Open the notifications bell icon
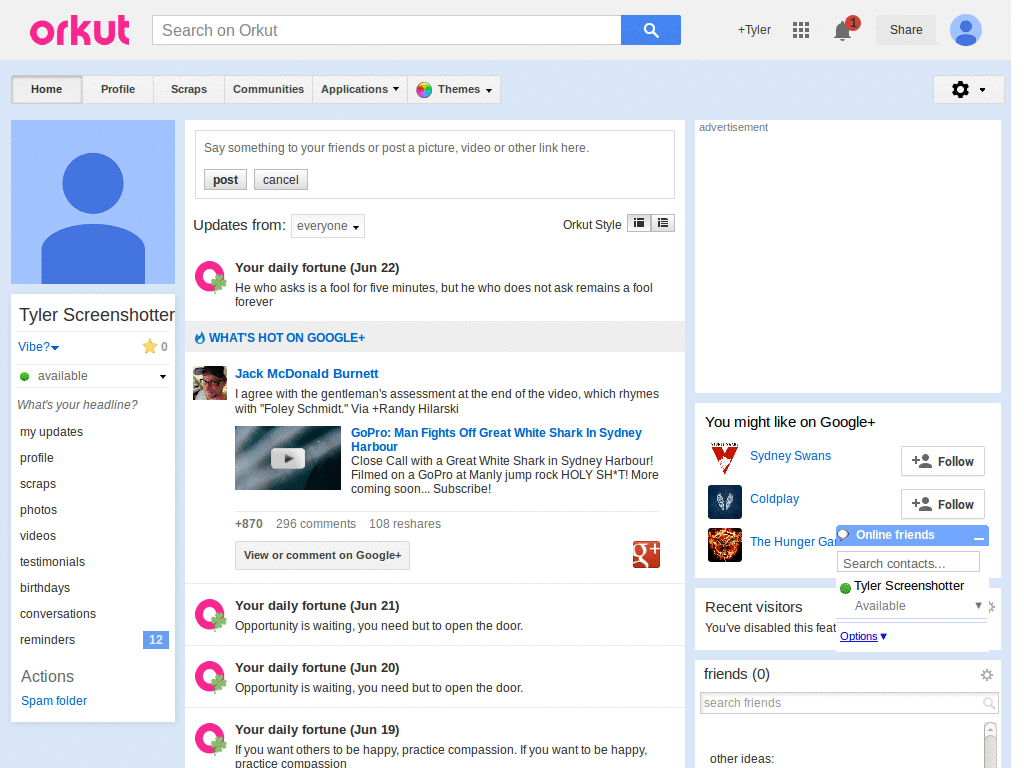This screenshot has width=1024, height=768. [x=843, y=31]
